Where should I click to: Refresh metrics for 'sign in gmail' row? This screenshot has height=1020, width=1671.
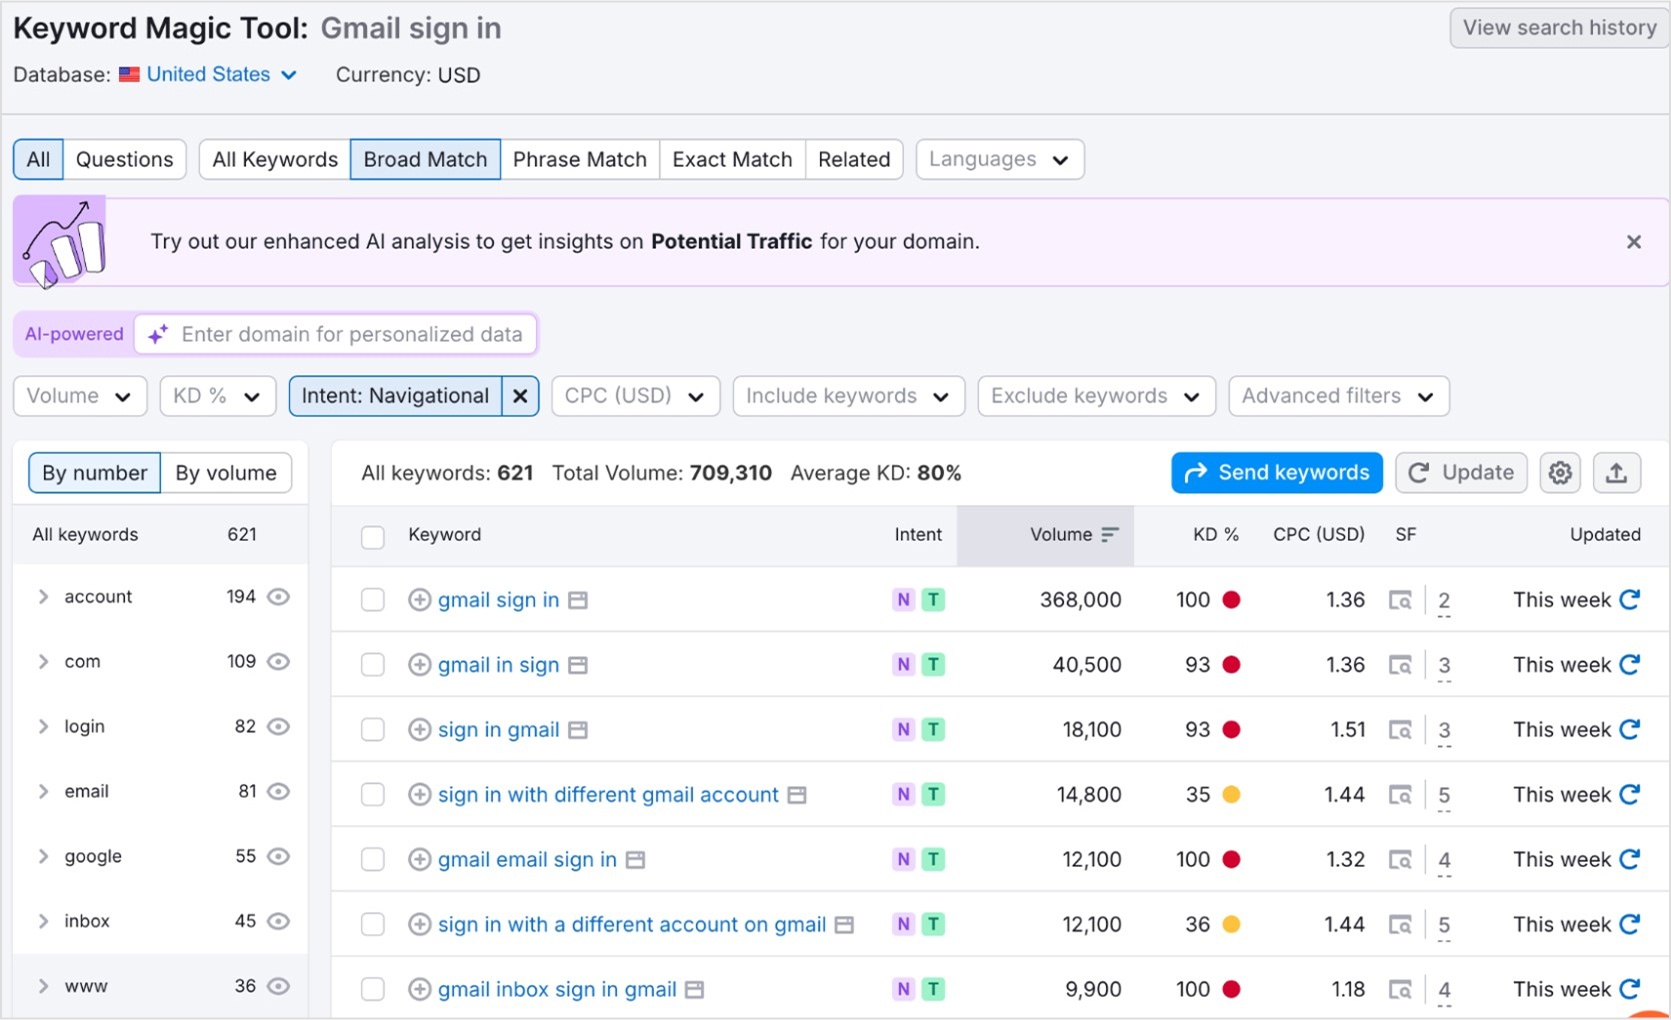[x=1630, y=729]
